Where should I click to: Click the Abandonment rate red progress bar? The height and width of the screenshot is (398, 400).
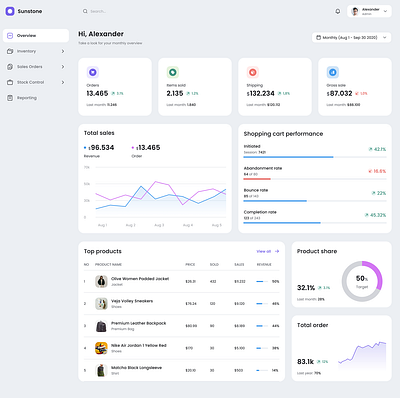pyautogui.click(x=257, y=179)
